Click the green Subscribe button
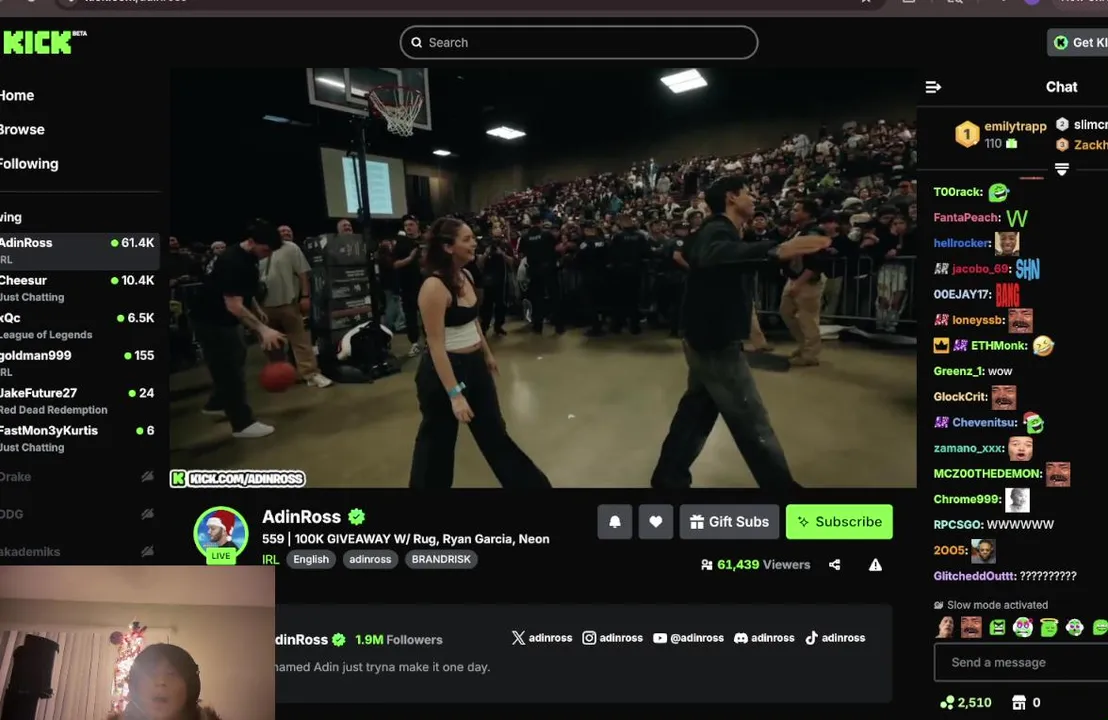 [839, 521]
